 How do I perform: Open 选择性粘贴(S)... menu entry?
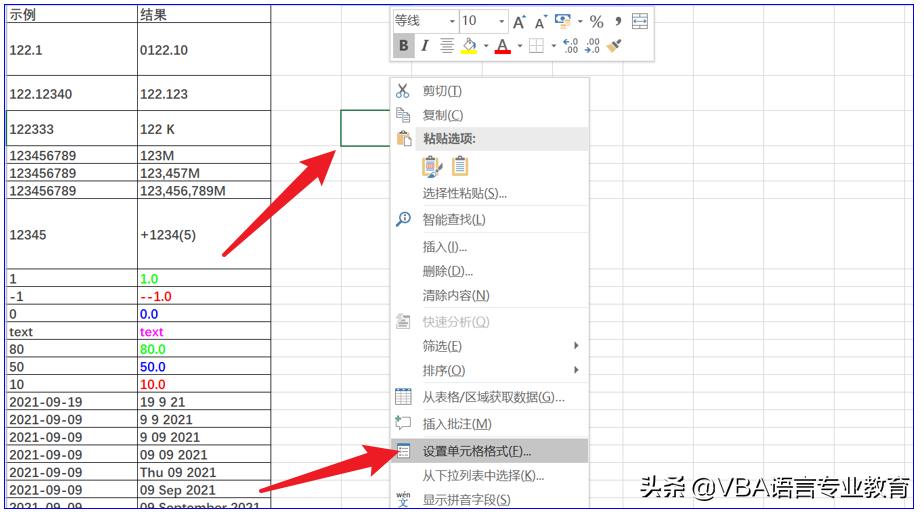(x=490, y=193)
